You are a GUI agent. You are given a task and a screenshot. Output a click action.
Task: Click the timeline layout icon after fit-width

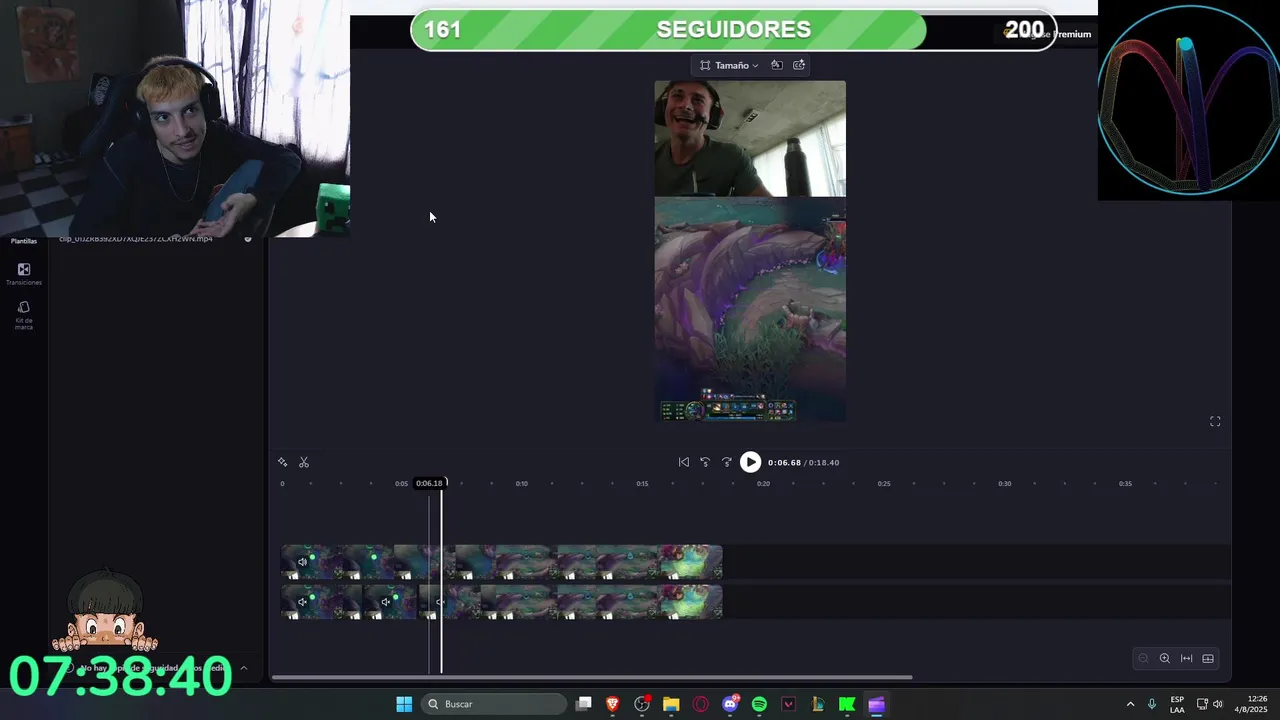pyautogui.click(x=1208, y=658)
